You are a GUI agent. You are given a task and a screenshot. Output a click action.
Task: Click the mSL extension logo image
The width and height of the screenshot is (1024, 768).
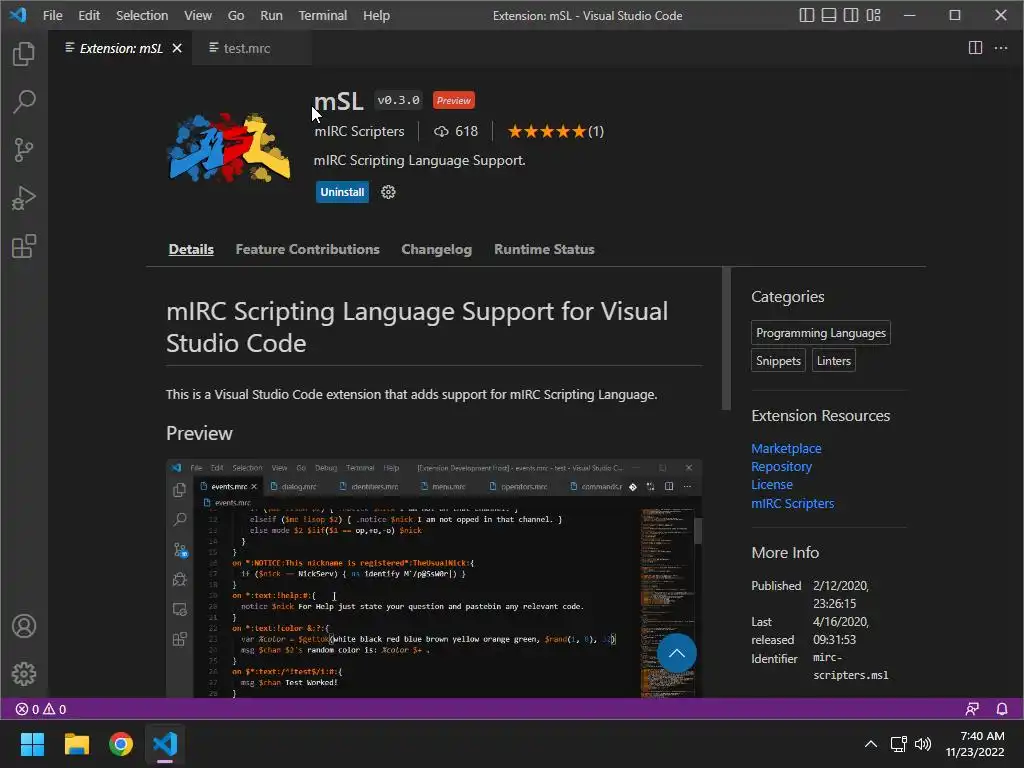(x=229, y=148)
